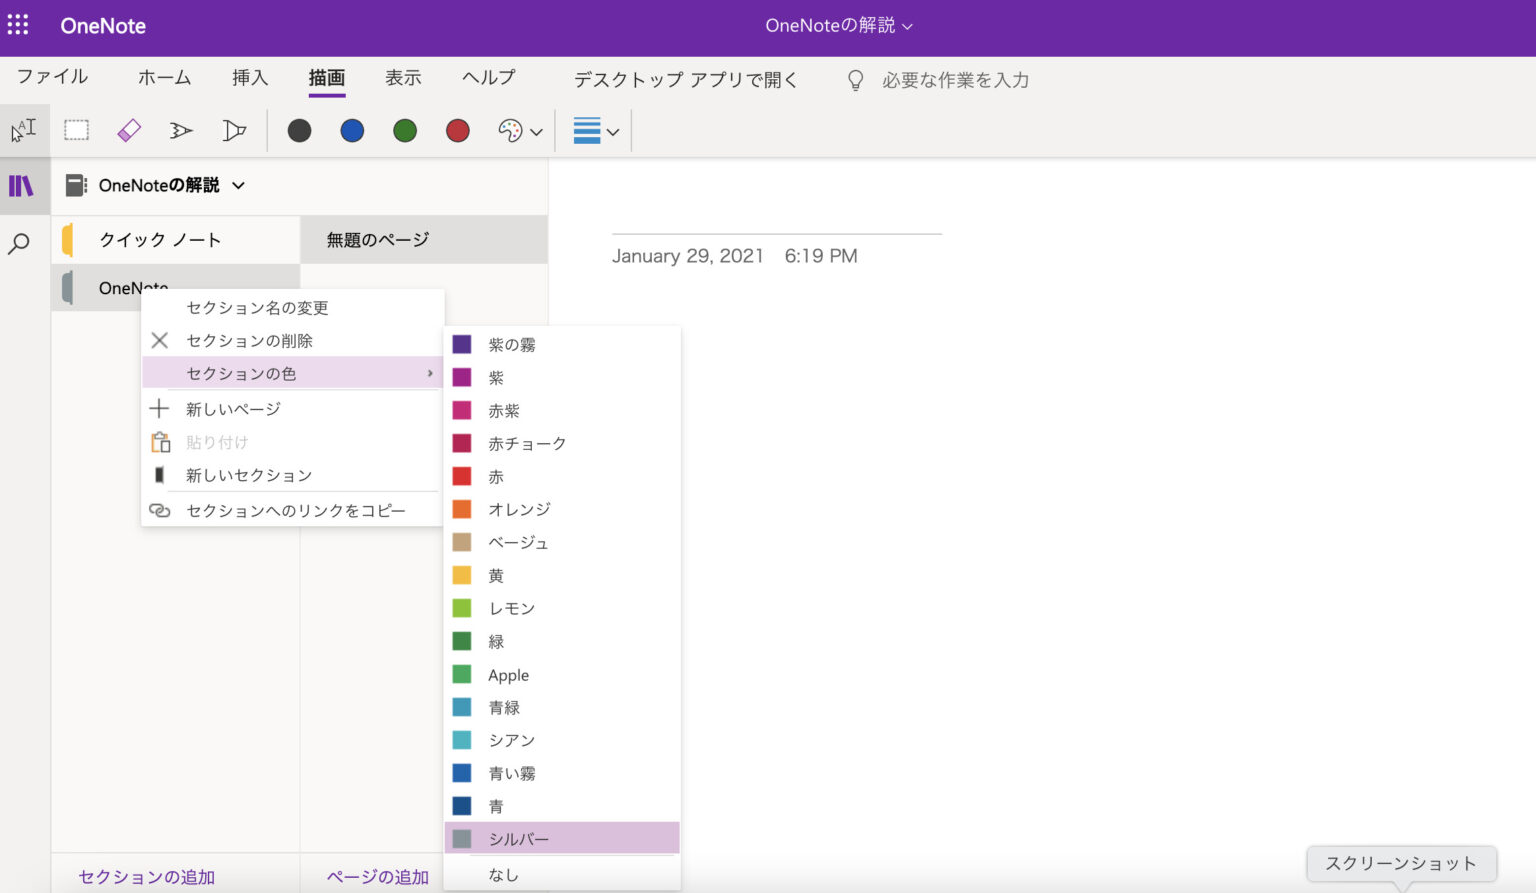The image size is (1536, 893).
Task: Set section color to シアン
Action: point(562,741)
